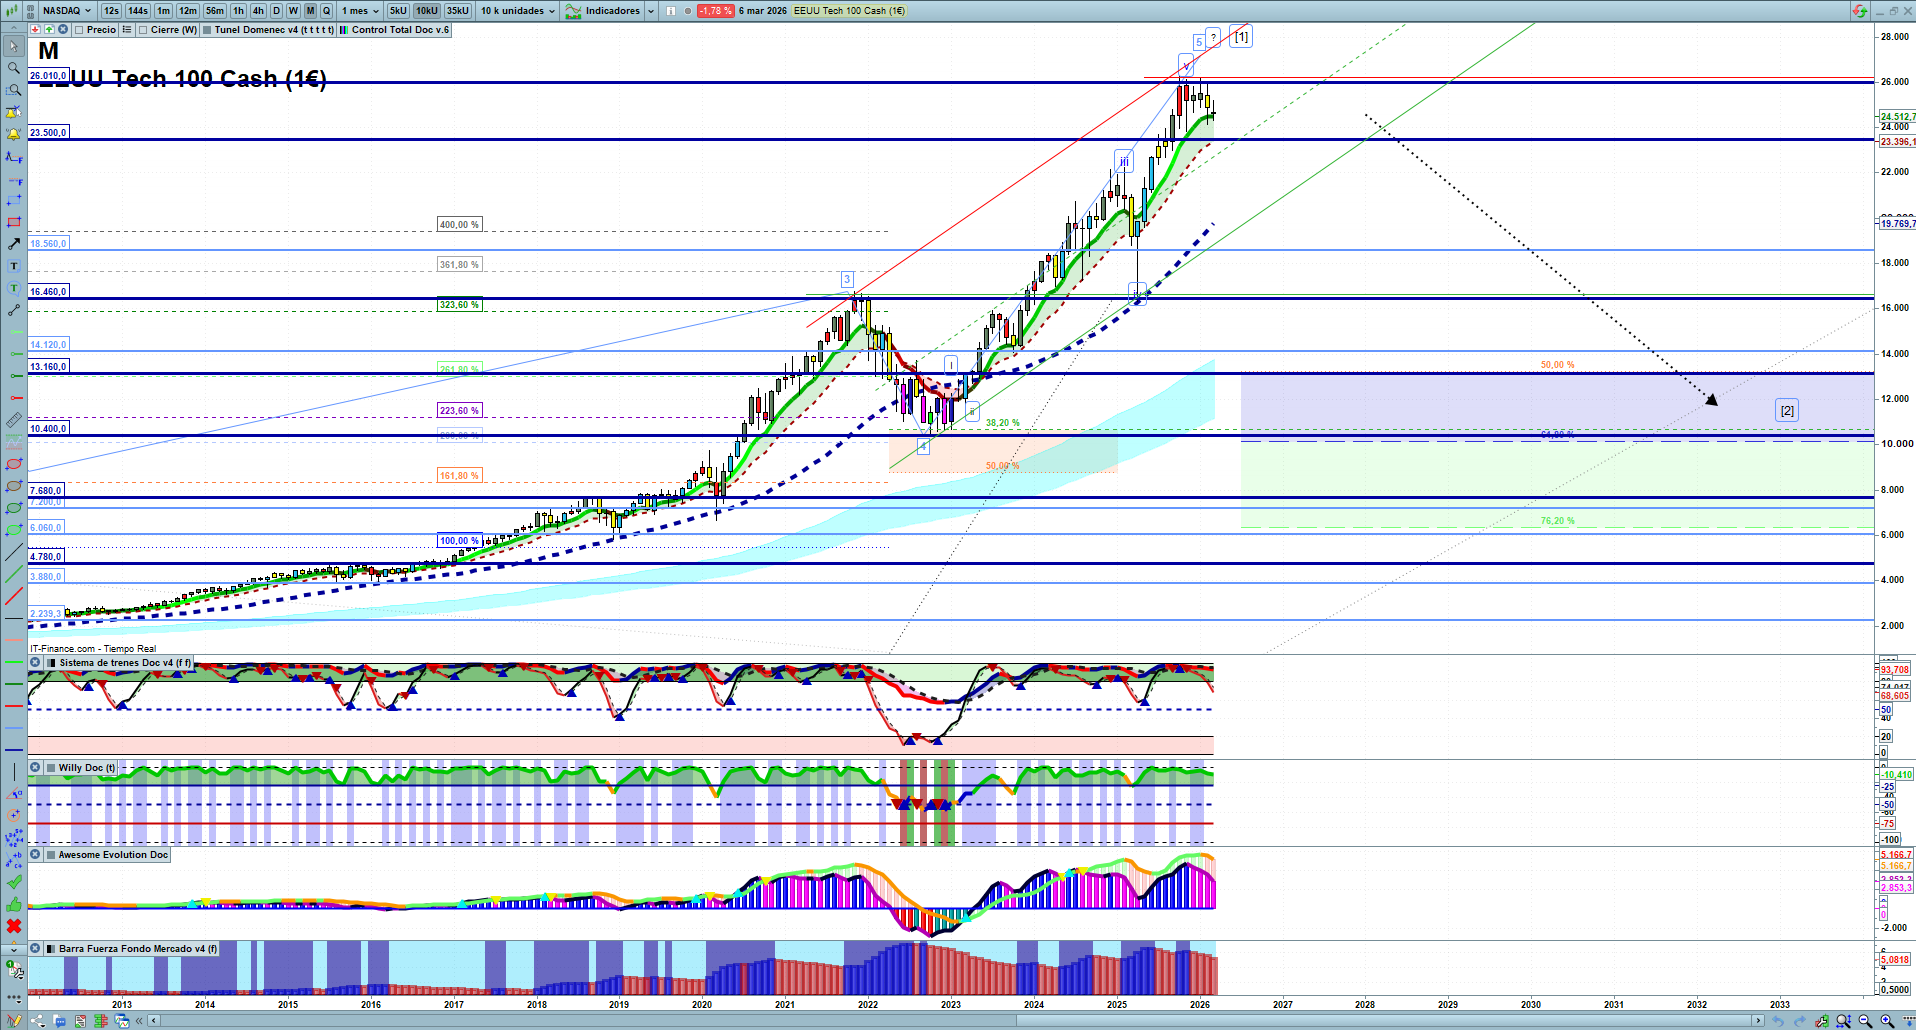Click the red X delete drawing tool

(x=14, y=926)
